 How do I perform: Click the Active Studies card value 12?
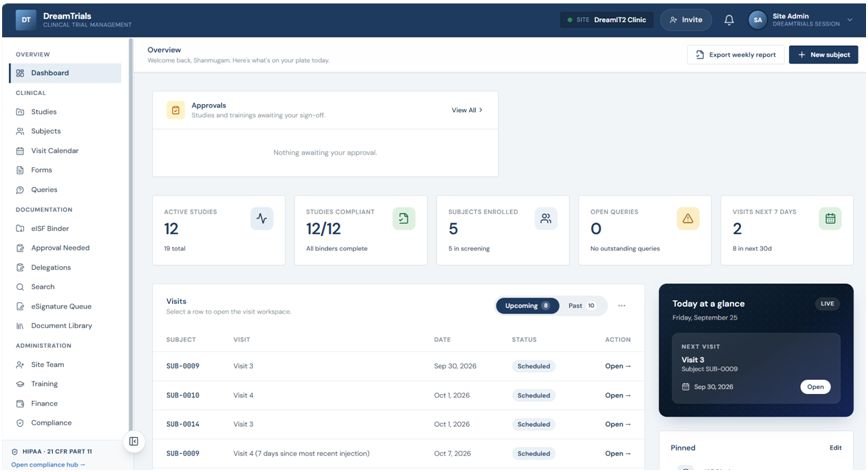[x=171, y=229]
